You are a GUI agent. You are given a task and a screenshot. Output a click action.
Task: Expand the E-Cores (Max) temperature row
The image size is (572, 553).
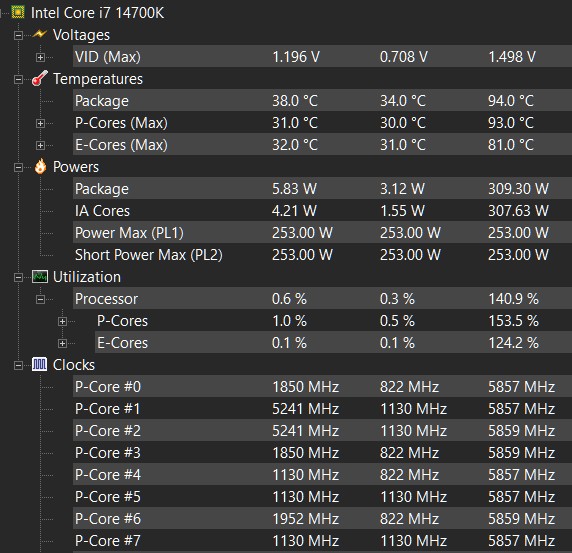[x=40, y=145]
